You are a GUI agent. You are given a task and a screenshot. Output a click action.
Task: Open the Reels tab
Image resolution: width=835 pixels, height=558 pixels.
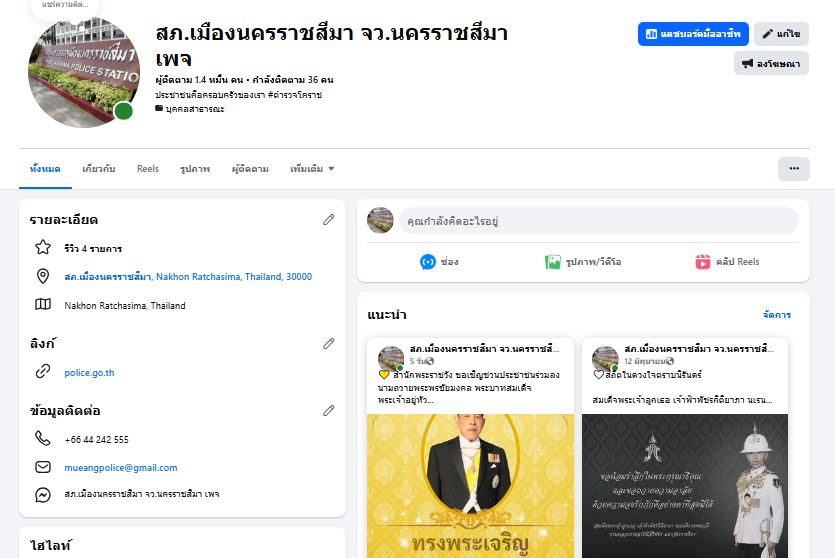point(148,169)
